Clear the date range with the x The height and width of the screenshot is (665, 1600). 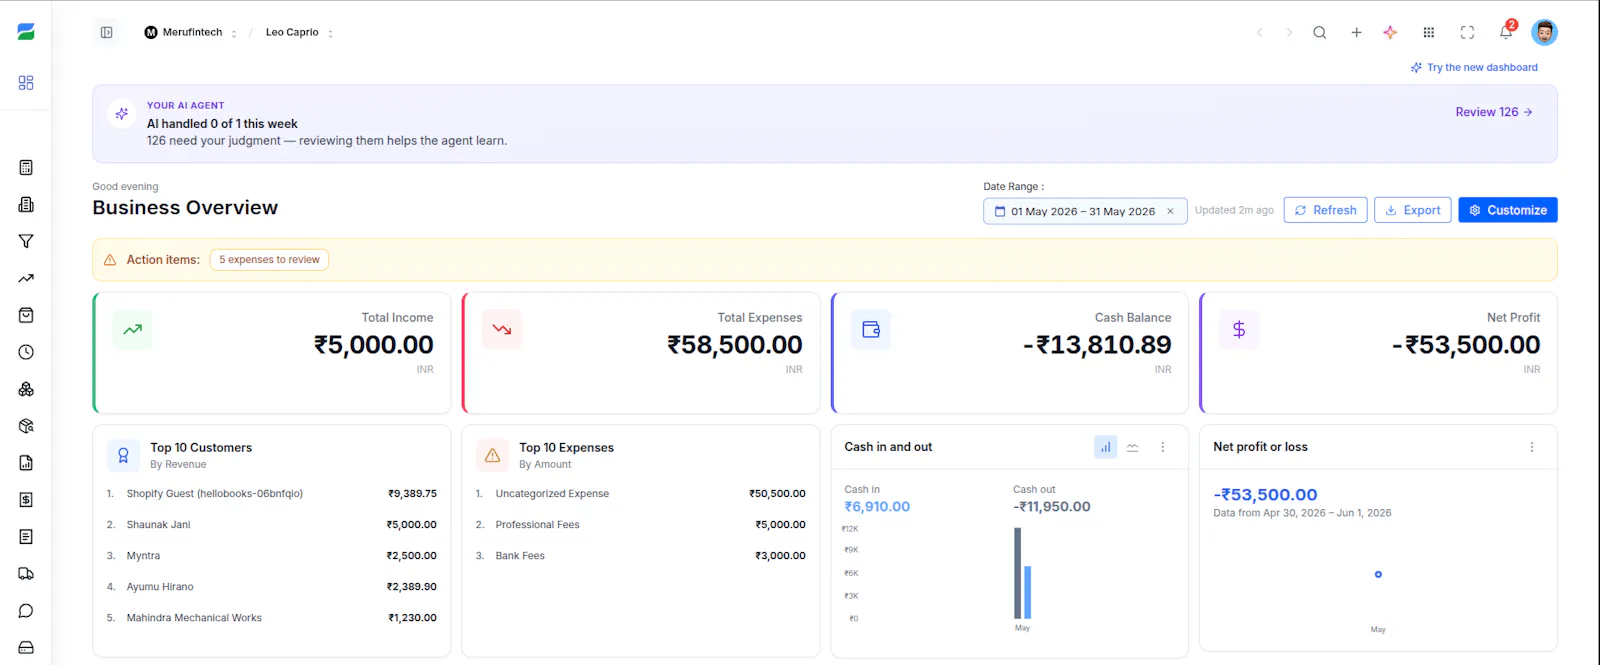click(1170, 211)
